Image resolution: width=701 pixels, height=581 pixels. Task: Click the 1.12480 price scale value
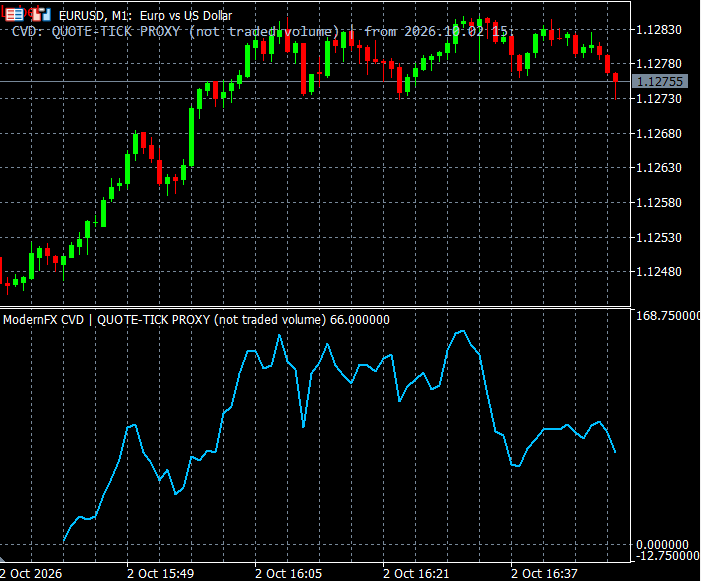(x=659, y=271)
